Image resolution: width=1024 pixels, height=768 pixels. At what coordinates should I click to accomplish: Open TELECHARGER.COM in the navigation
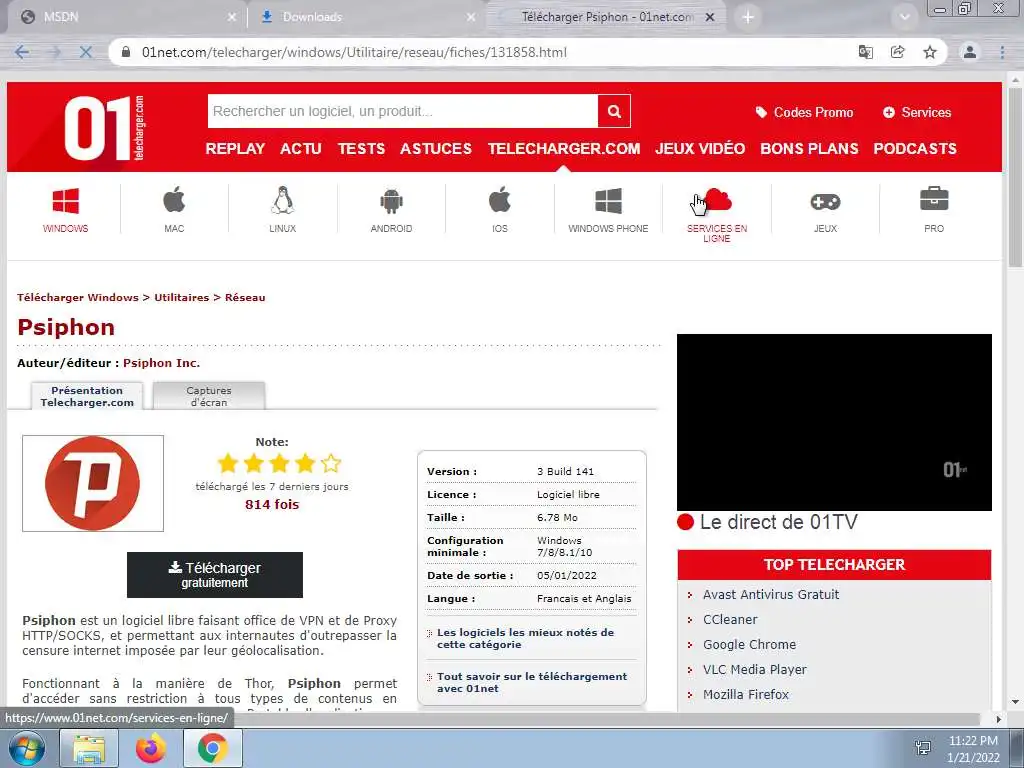[x=564, y=149]
